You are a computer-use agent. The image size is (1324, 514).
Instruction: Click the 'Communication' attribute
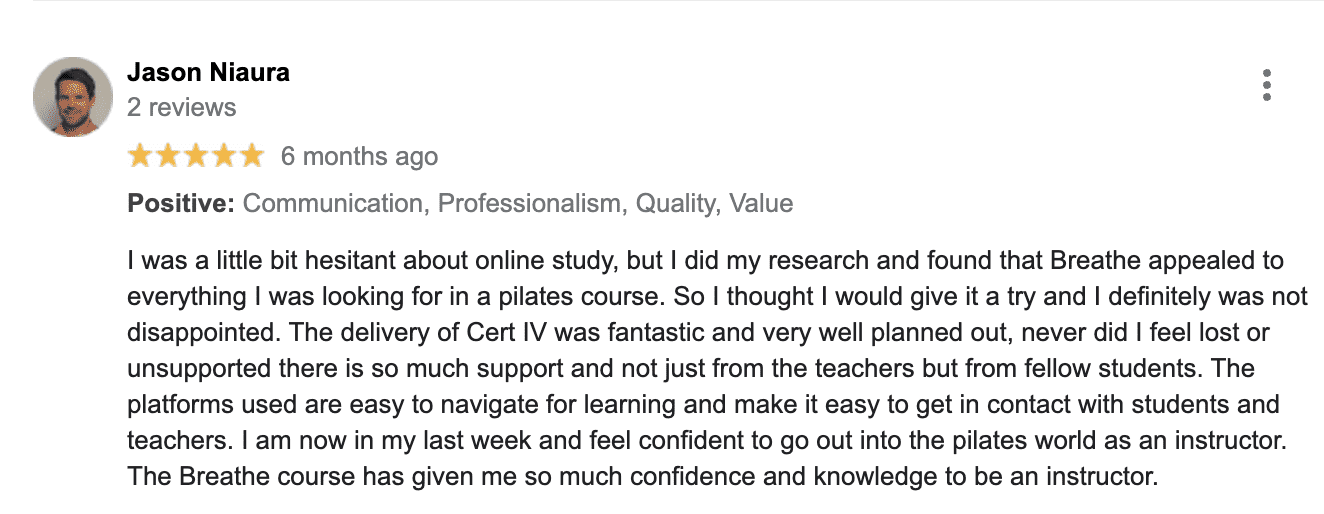tap(333, 204)
